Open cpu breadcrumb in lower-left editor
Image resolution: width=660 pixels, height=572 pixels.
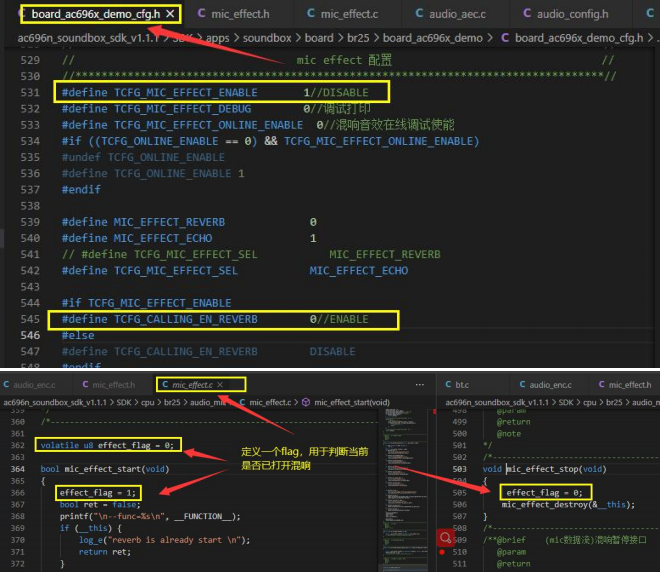tap(147, 402)
